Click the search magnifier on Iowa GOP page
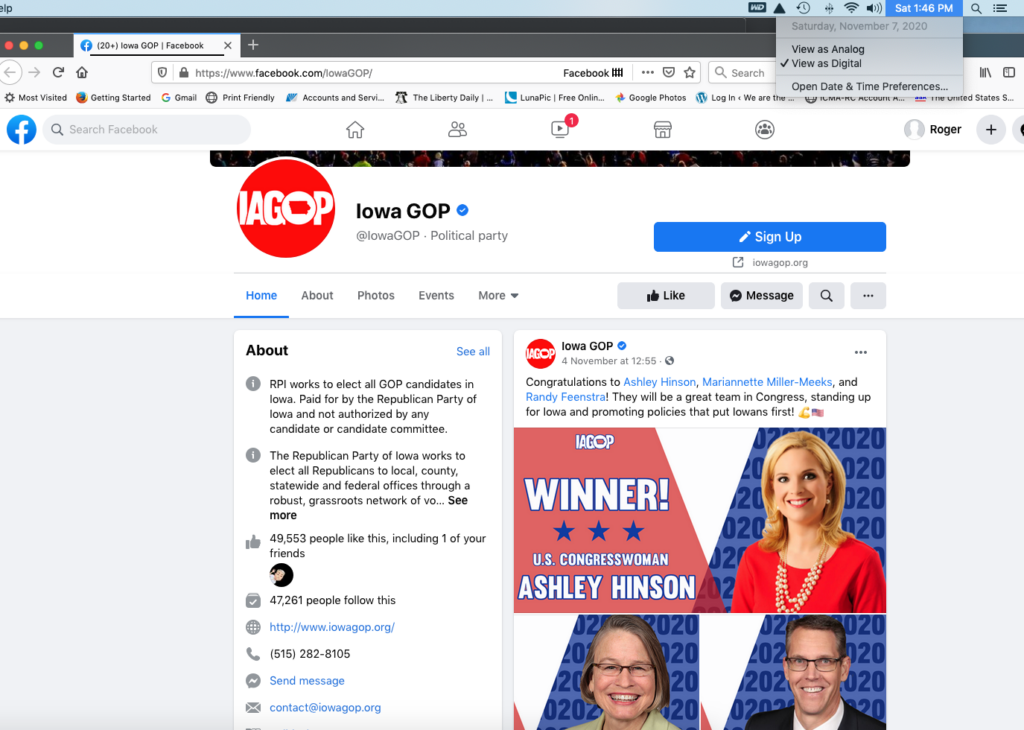 click(x=826, y=296)
